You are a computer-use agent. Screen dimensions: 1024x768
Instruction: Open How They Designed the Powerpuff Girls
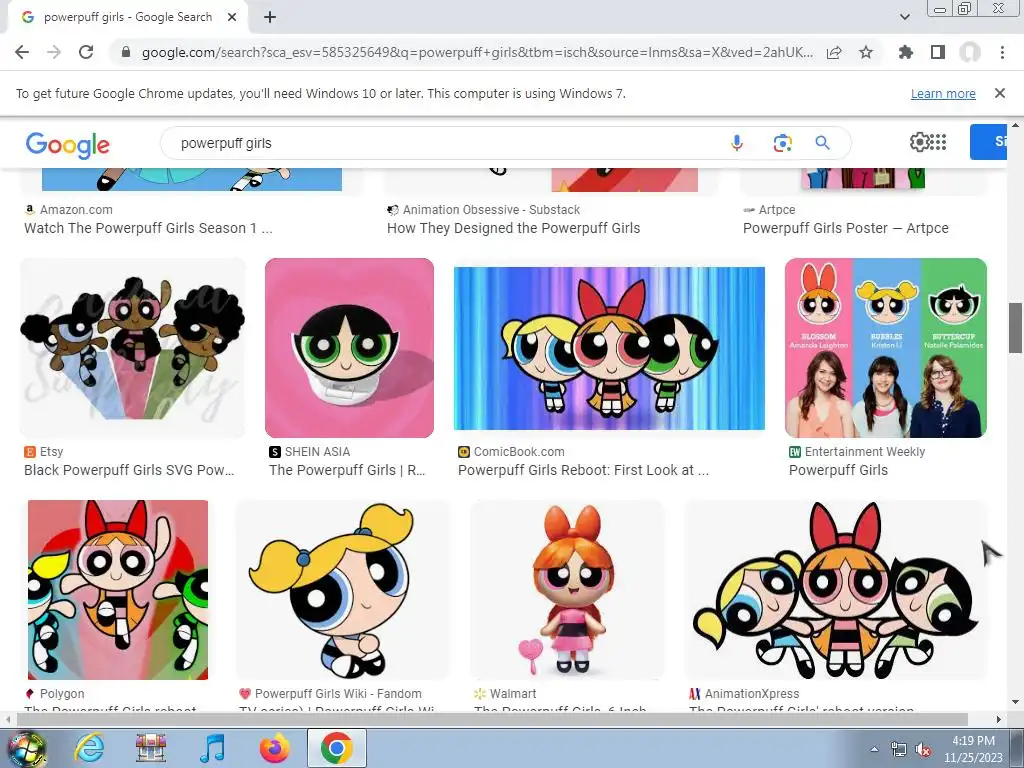coord(513,228)
